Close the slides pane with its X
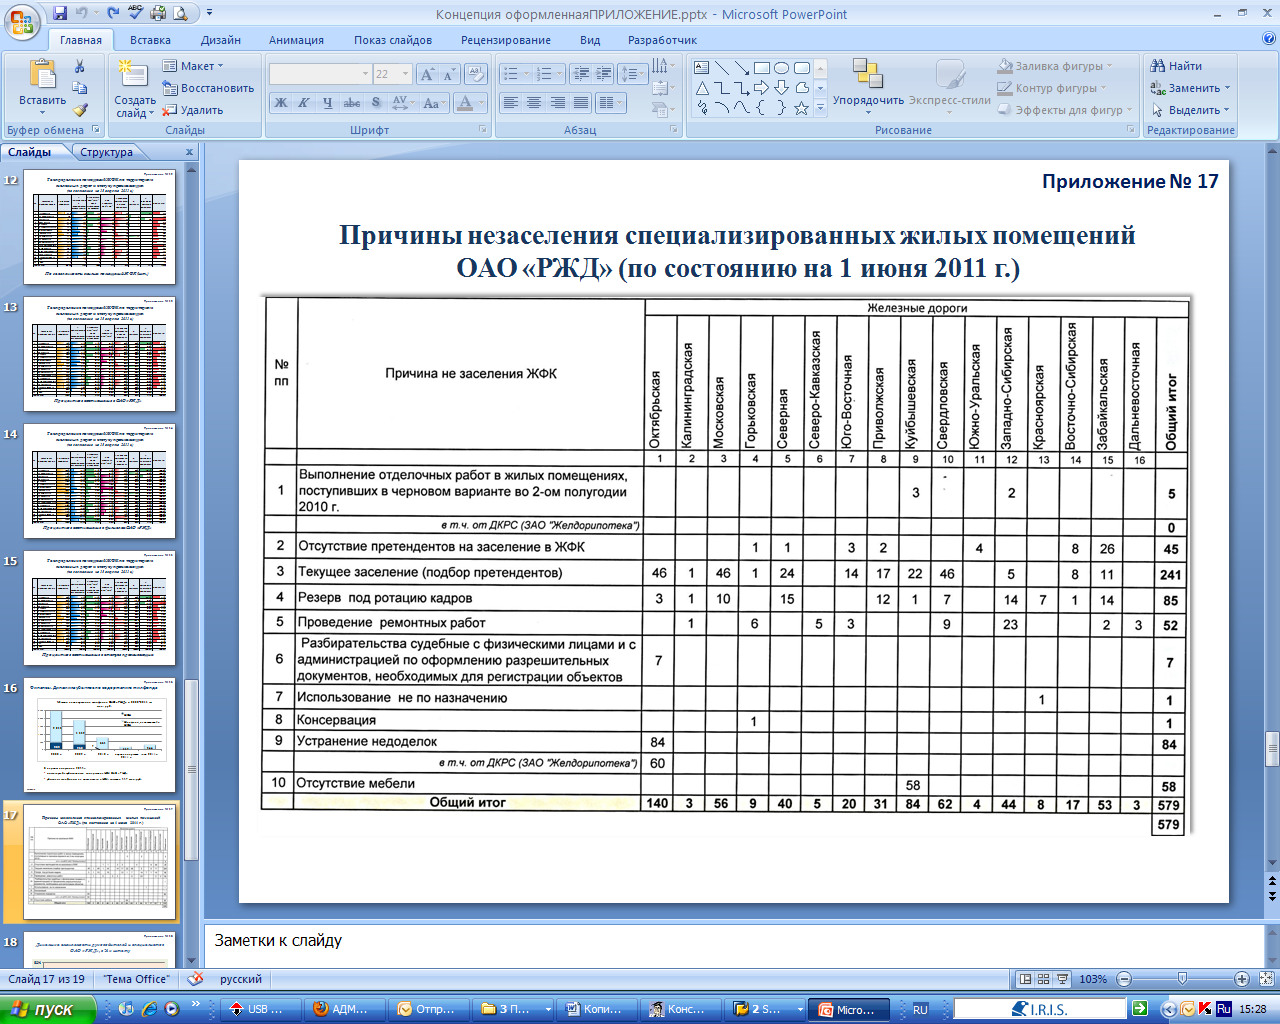 click(189, 152)
